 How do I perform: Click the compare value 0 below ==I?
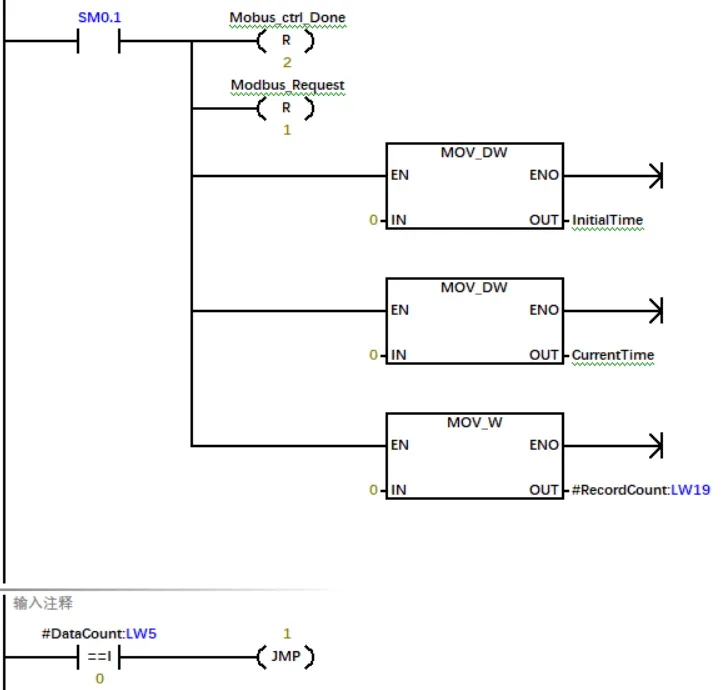click(x=100, y=678)
